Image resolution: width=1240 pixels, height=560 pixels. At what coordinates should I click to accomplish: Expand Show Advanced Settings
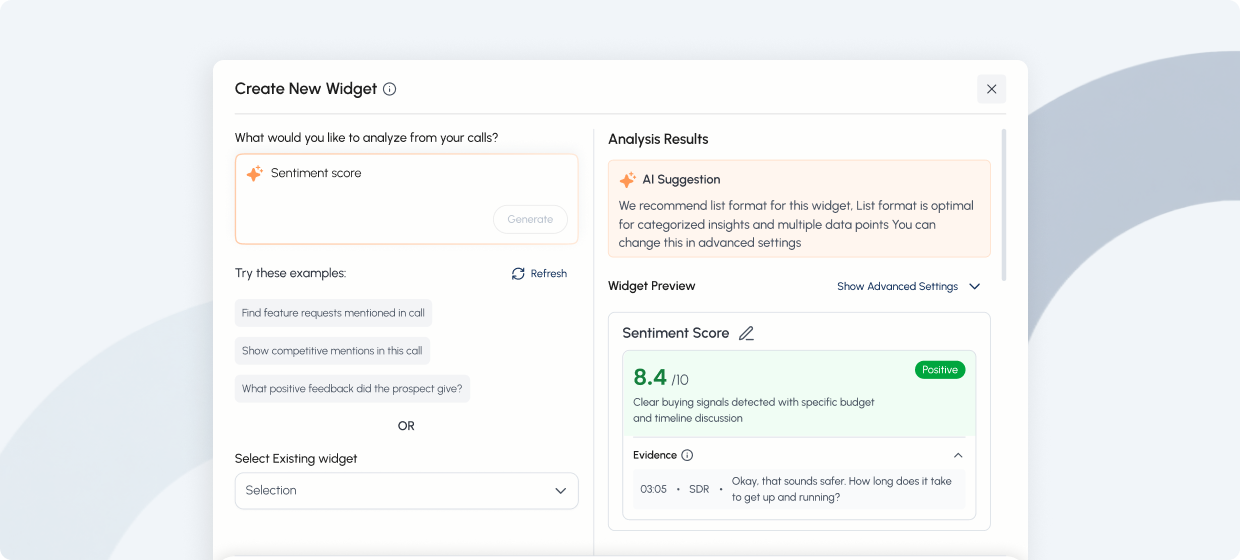click(x=909, y=287)
